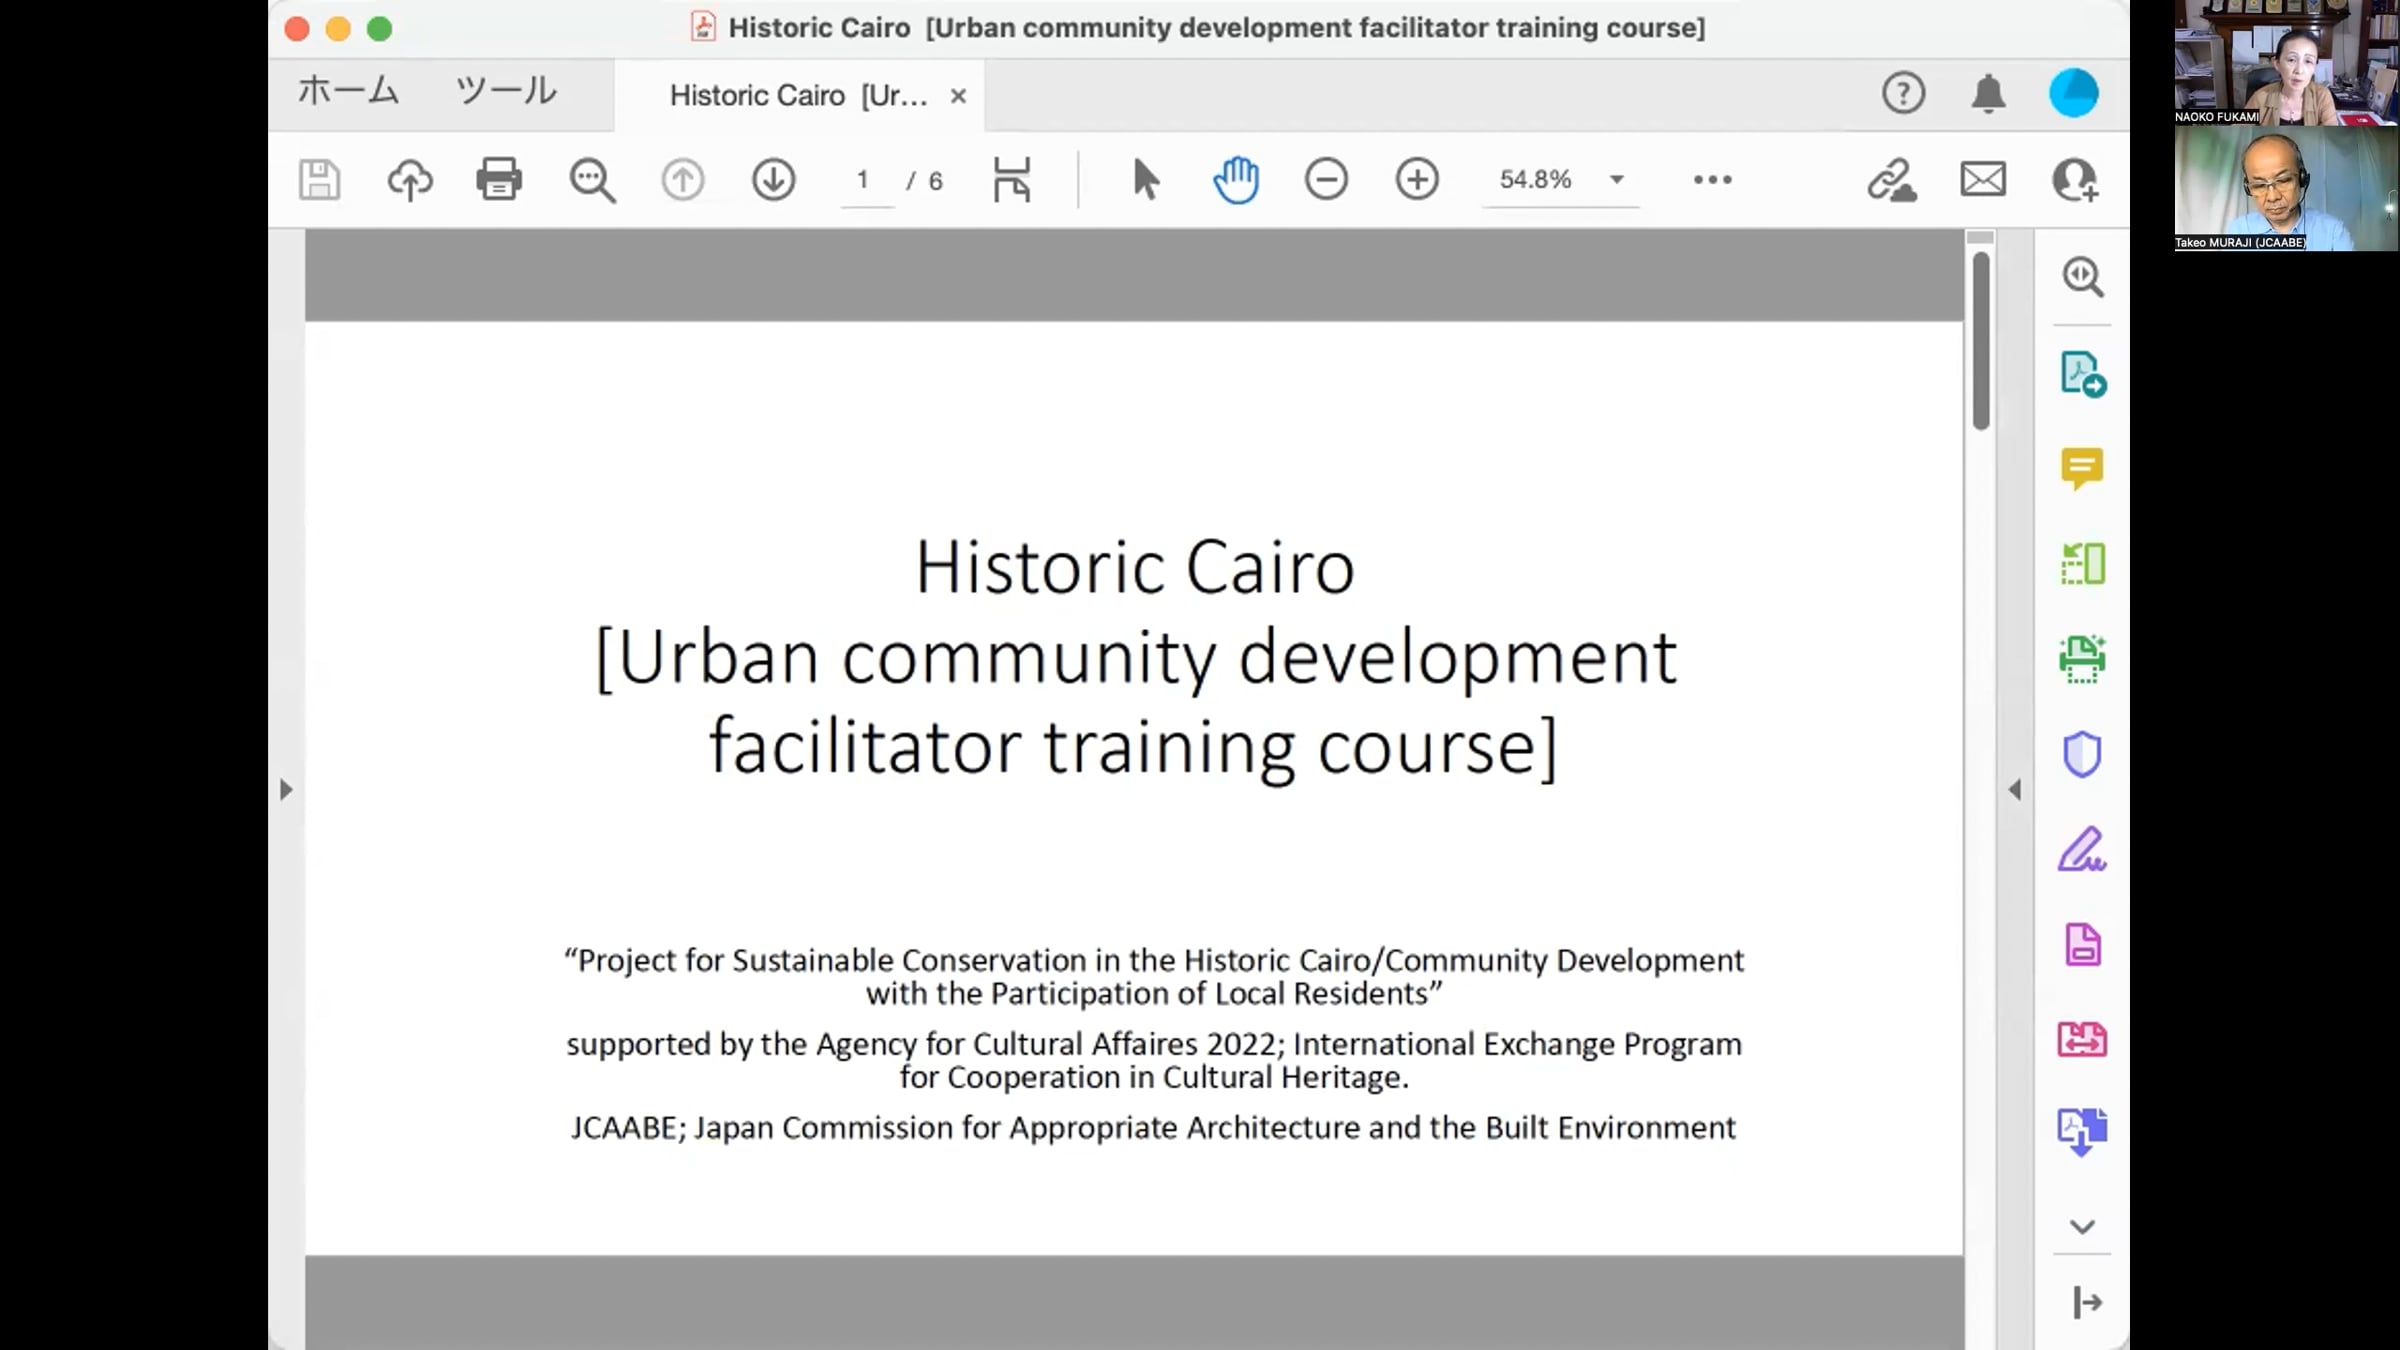Open the Export PDF tool in sidebar
The height and width of the screenshot is (1350, 2400).
coord(2083,375)
